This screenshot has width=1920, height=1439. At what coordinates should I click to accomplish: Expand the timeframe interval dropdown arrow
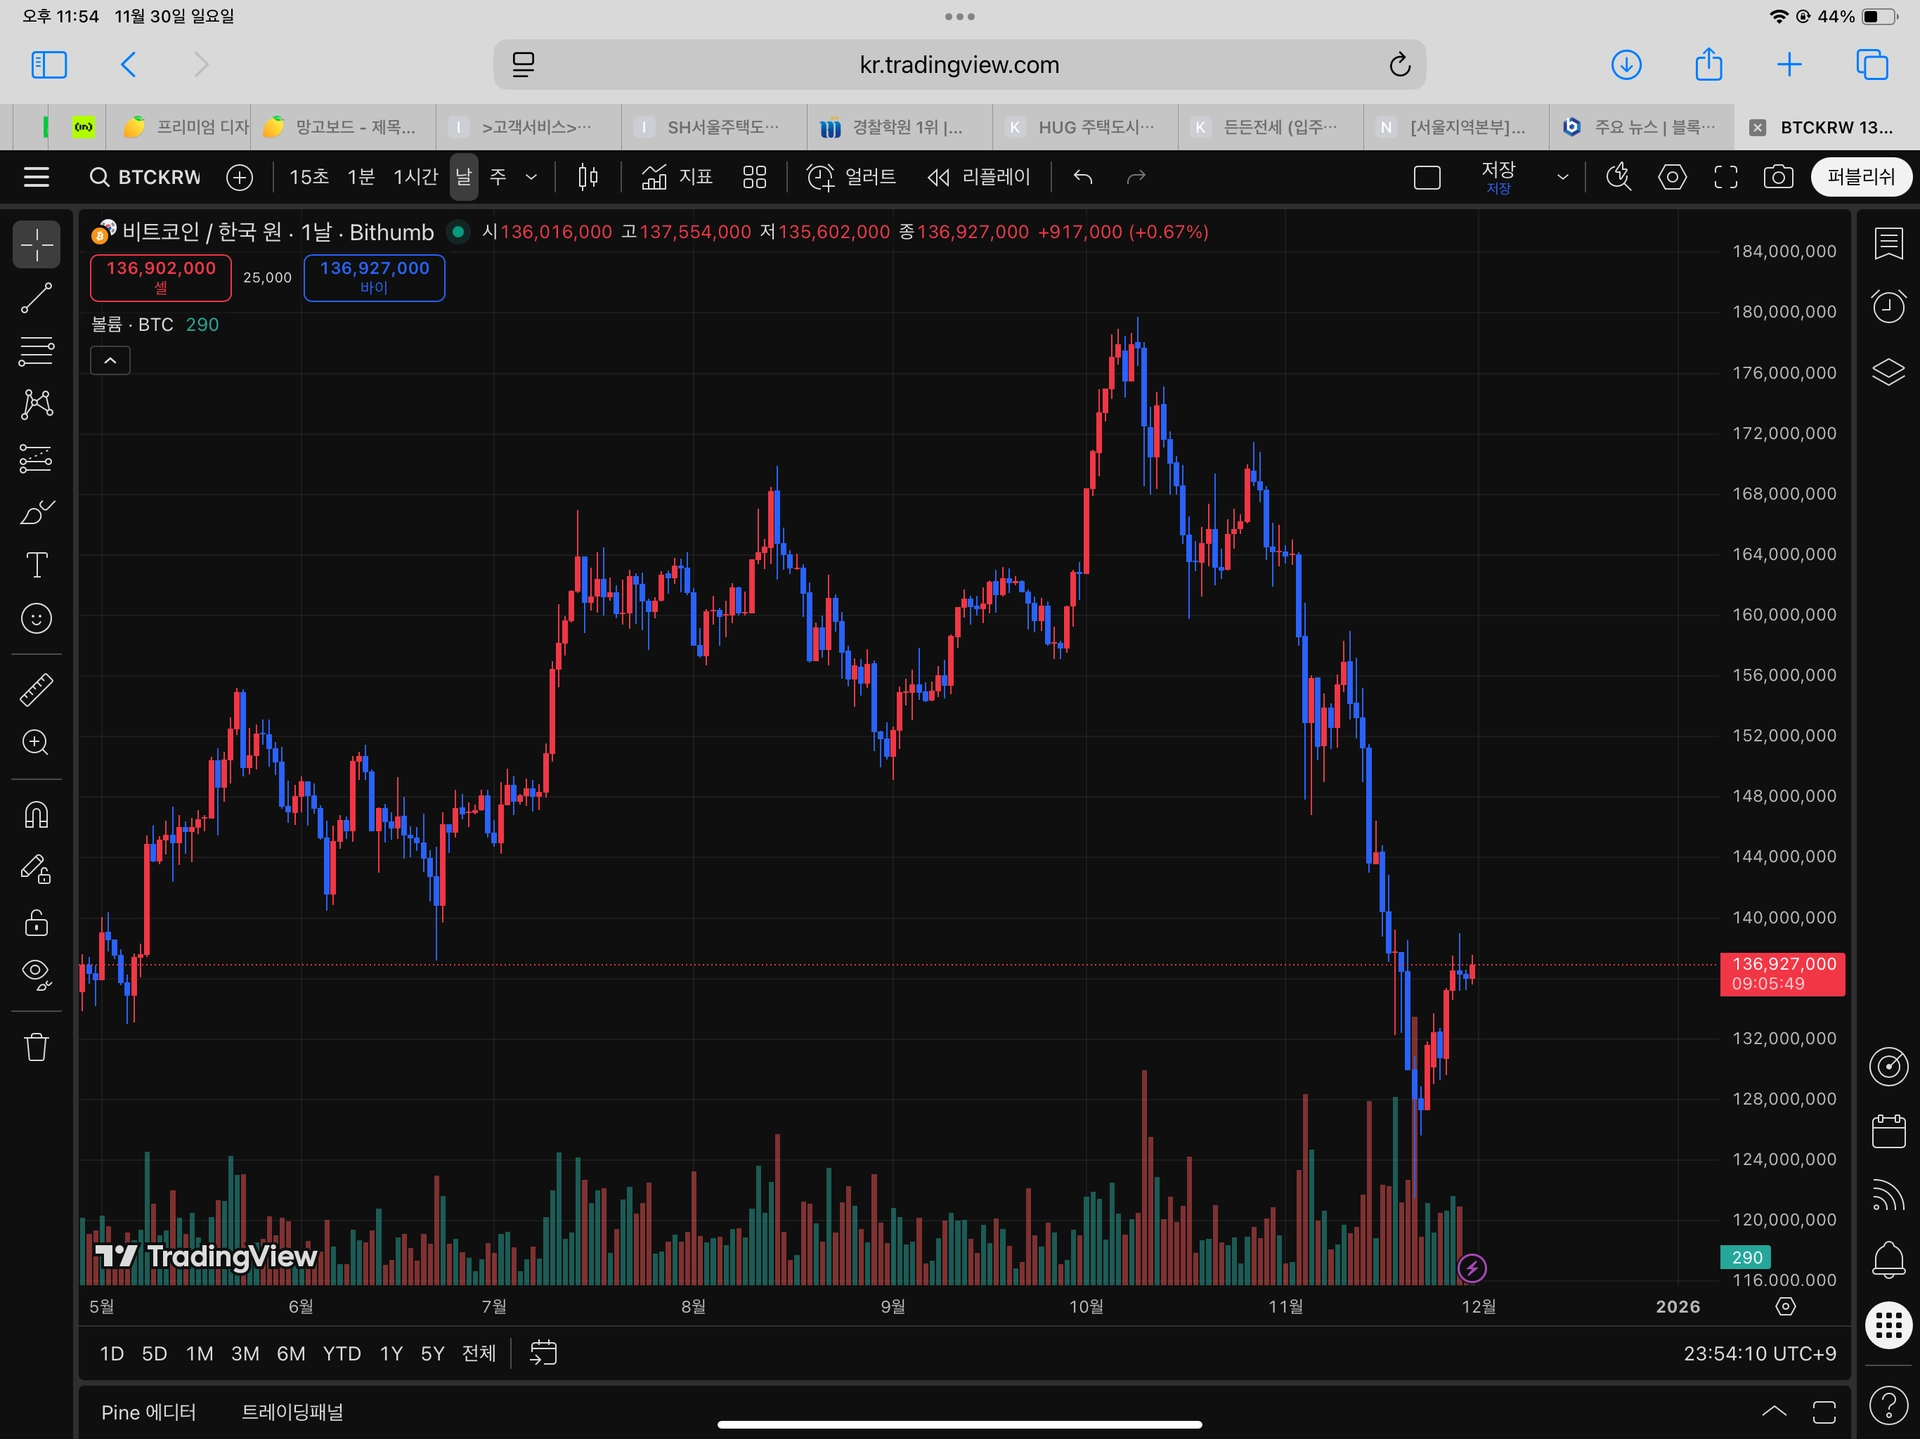pos(532,177)
